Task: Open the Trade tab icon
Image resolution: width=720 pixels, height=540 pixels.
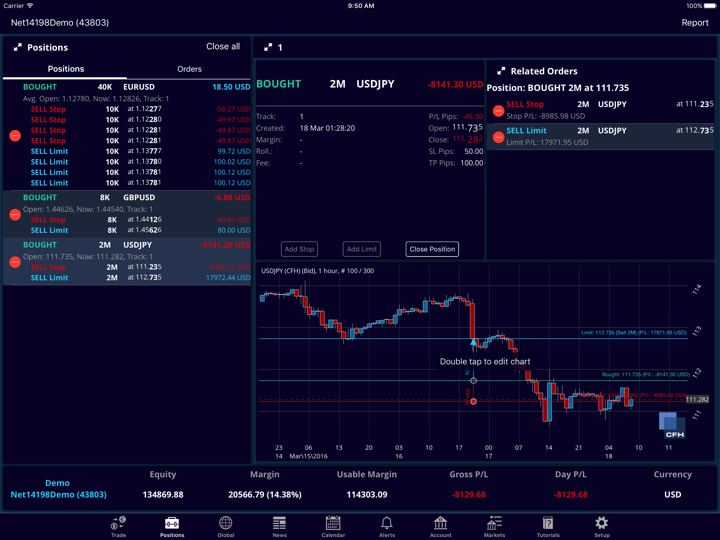Action: pyautogui.click(x=118, y=523)
